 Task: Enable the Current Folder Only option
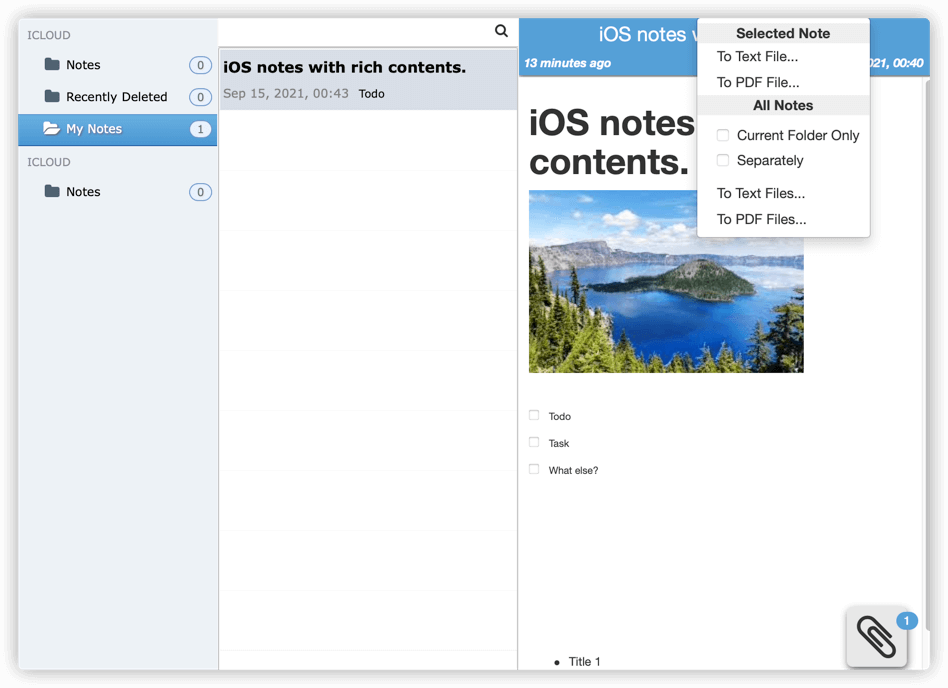point(723,135)
